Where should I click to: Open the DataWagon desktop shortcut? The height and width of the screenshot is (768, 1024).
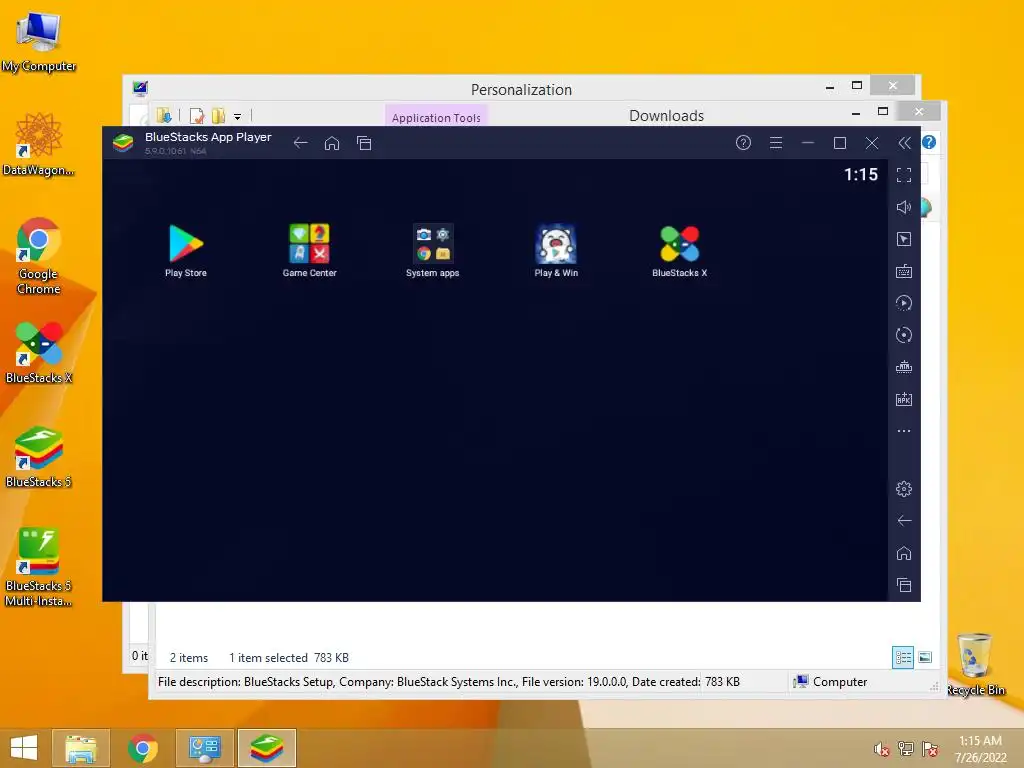pos(39,145)
